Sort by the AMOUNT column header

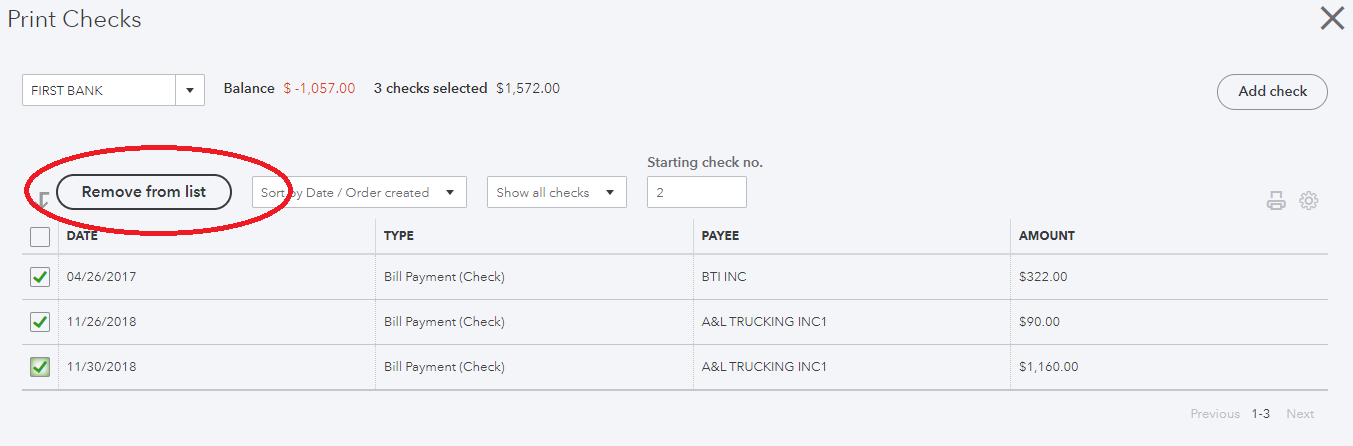click(x=1047, y=236)
